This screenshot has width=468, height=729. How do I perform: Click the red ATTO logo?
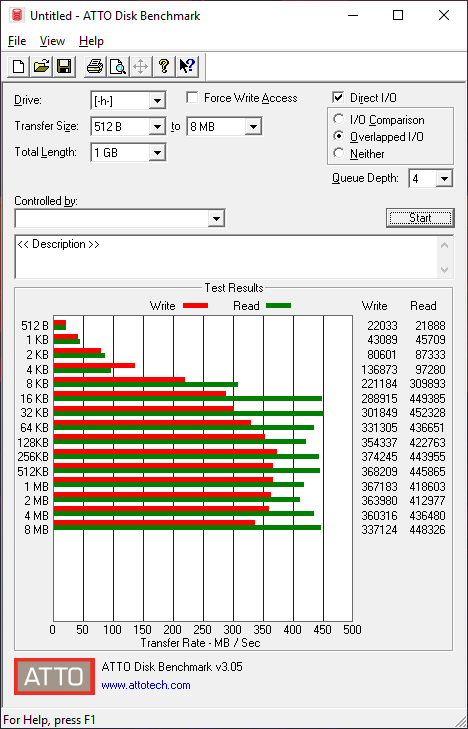point(54,676)
